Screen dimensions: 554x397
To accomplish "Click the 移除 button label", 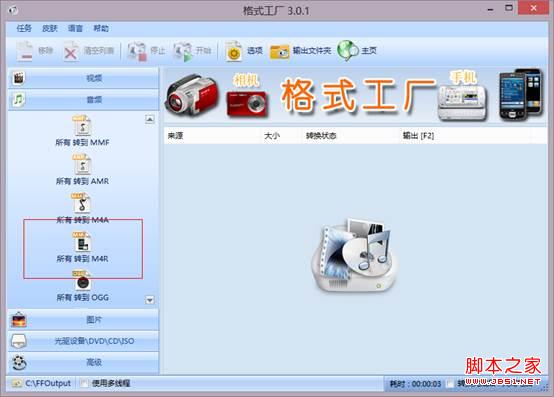I will (x=45, y=51).
